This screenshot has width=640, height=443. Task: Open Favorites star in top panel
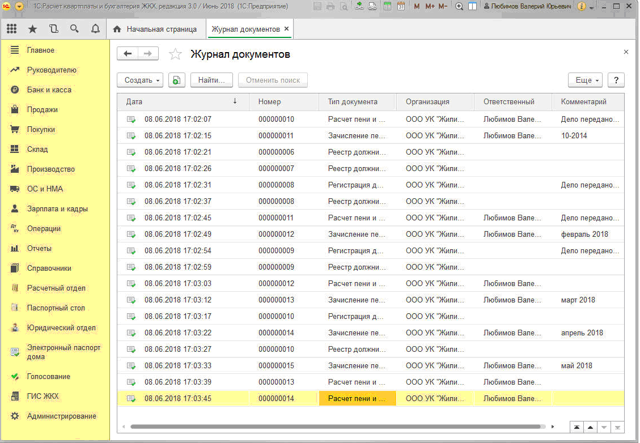click(33, 29)
